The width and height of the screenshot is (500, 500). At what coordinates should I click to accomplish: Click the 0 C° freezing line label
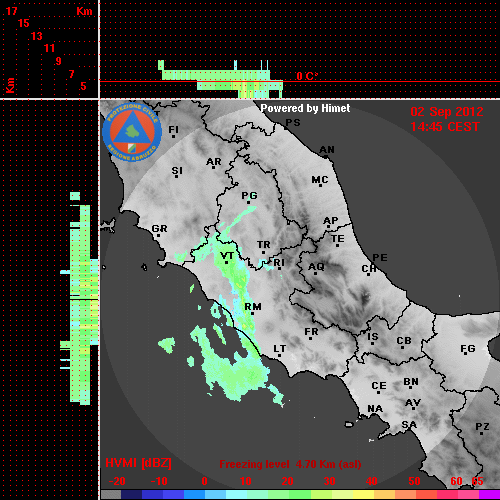pos(307,76)
